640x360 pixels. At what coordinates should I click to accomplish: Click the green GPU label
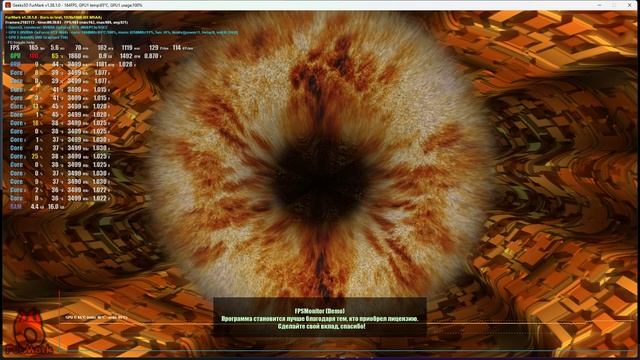click(x=15, y=56)
